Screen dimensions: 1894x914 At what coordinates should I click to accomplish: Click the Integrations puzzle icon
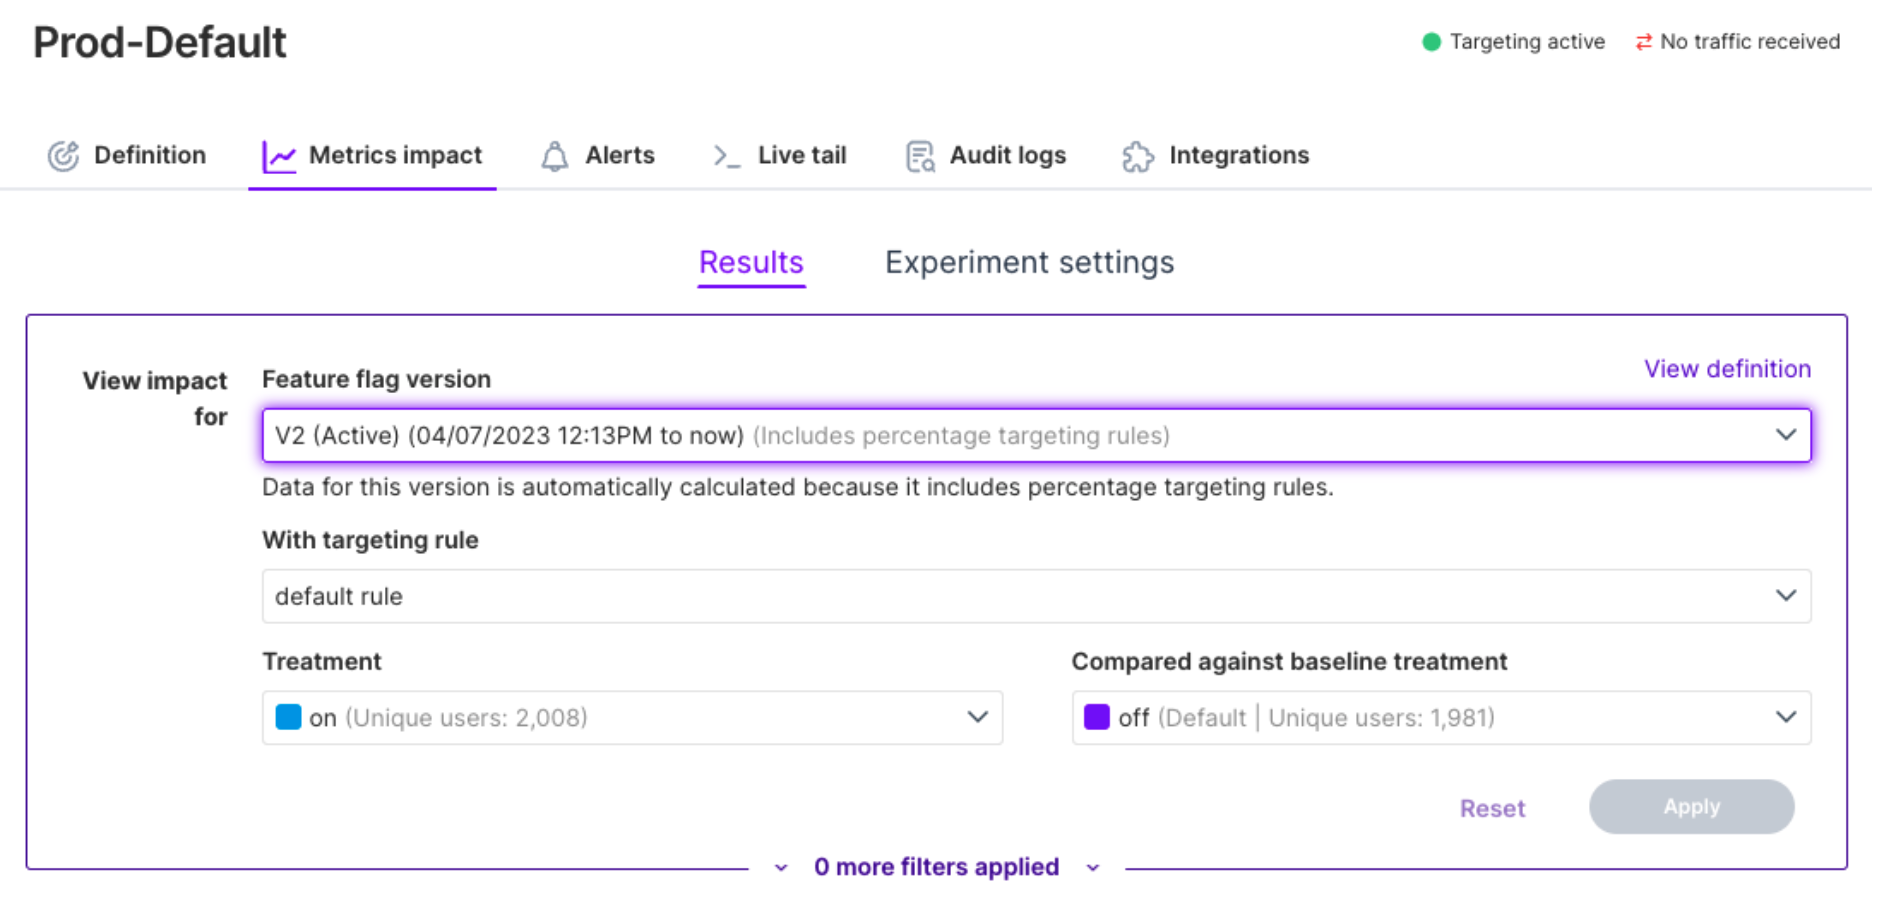[x=1138, y=156]
